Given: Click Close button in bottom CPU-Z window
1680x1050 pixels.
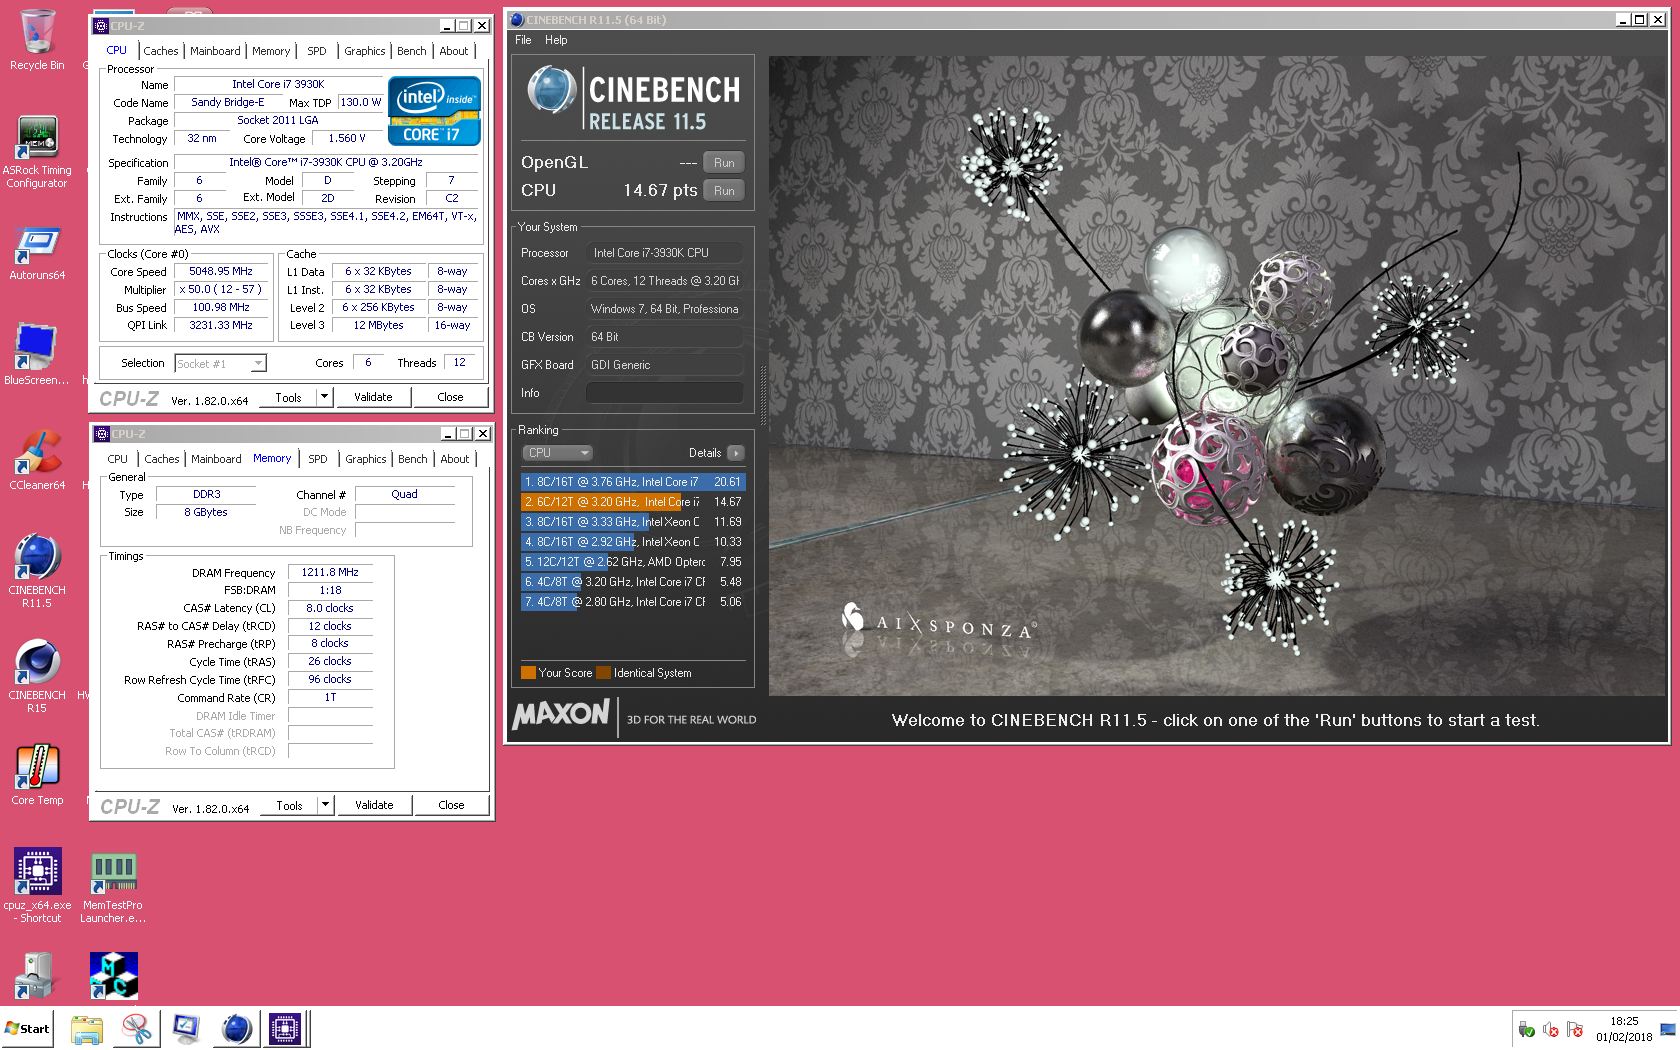Looking at the screenshot, I should coord(451,805).
